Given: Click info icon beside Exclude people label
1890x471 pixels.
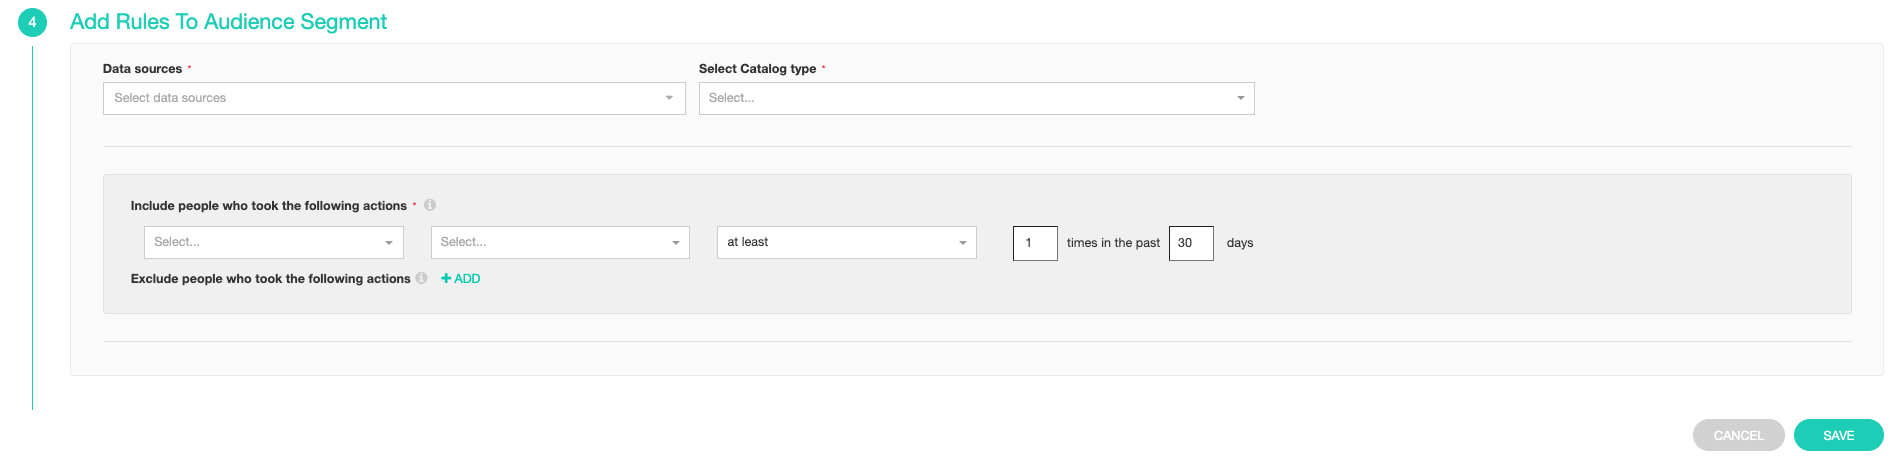Looking at the screenshot, I should pos(422,278).
